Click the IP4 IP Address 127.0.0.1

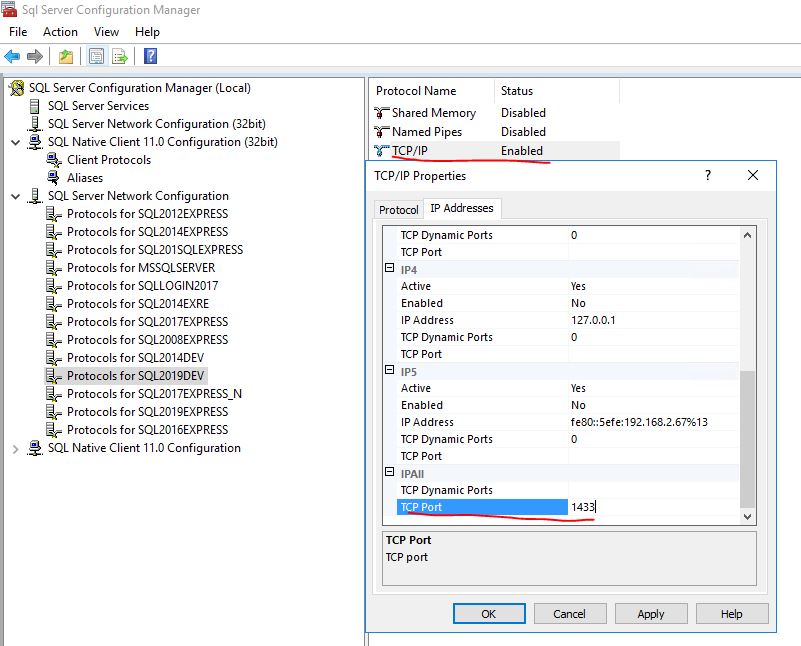(x=593, y=320)
